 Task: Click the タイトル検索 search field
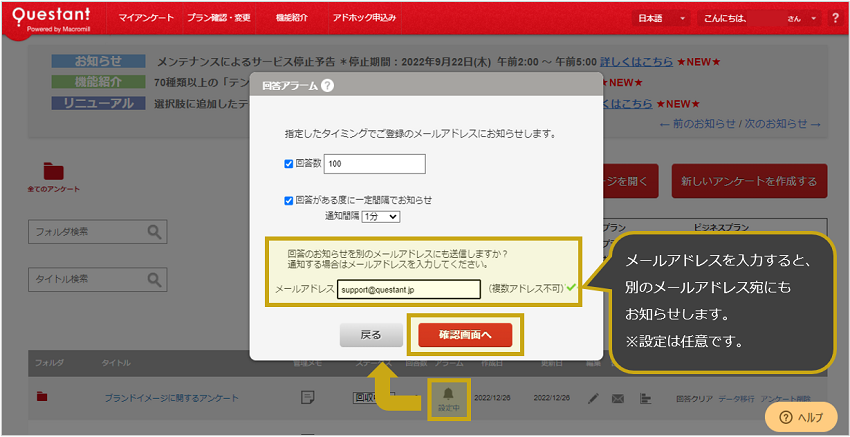[x=98, y=279]
